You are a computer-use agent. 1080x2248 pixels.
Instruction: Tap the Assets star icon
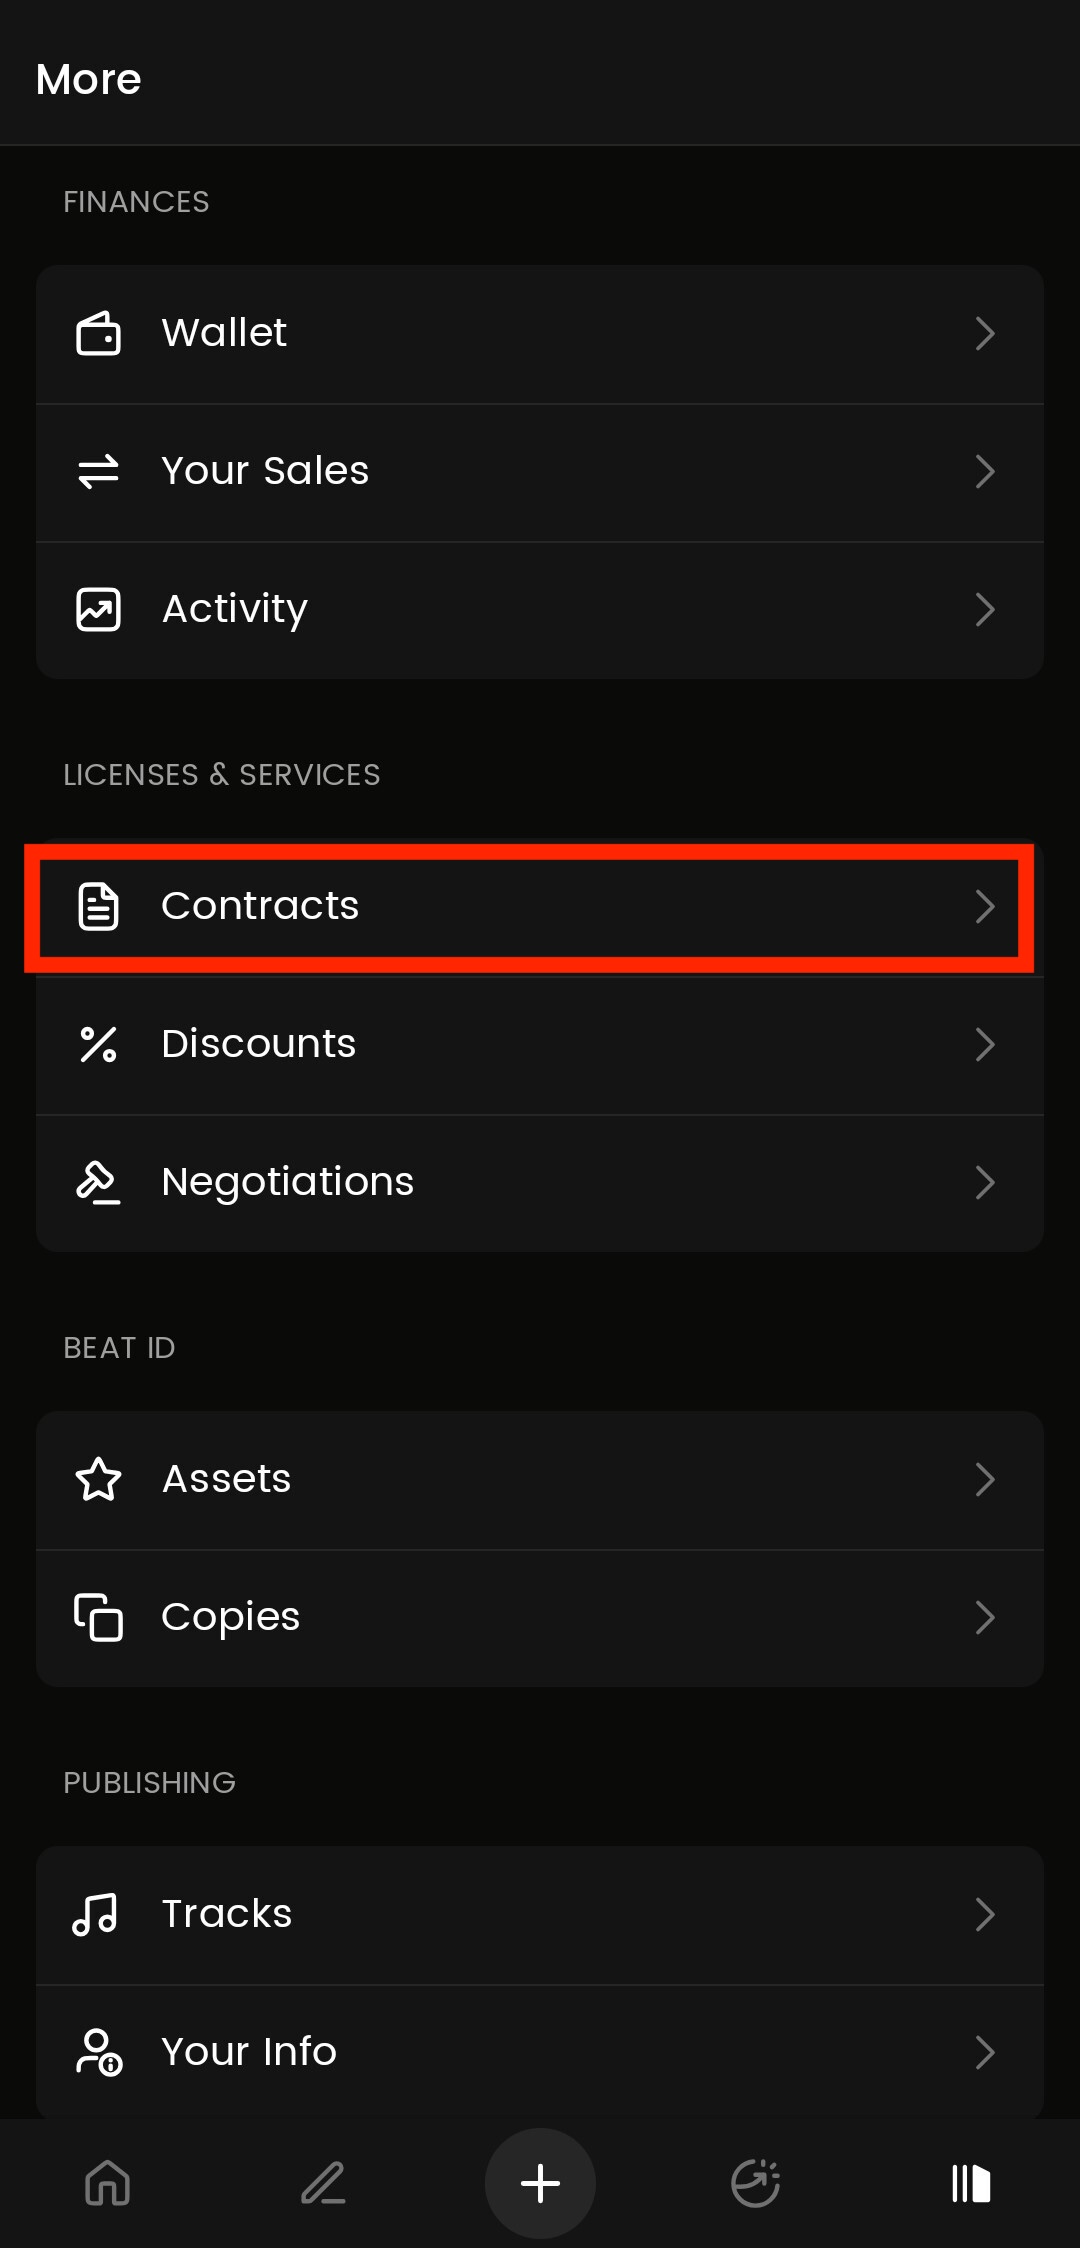(98, 1479)
